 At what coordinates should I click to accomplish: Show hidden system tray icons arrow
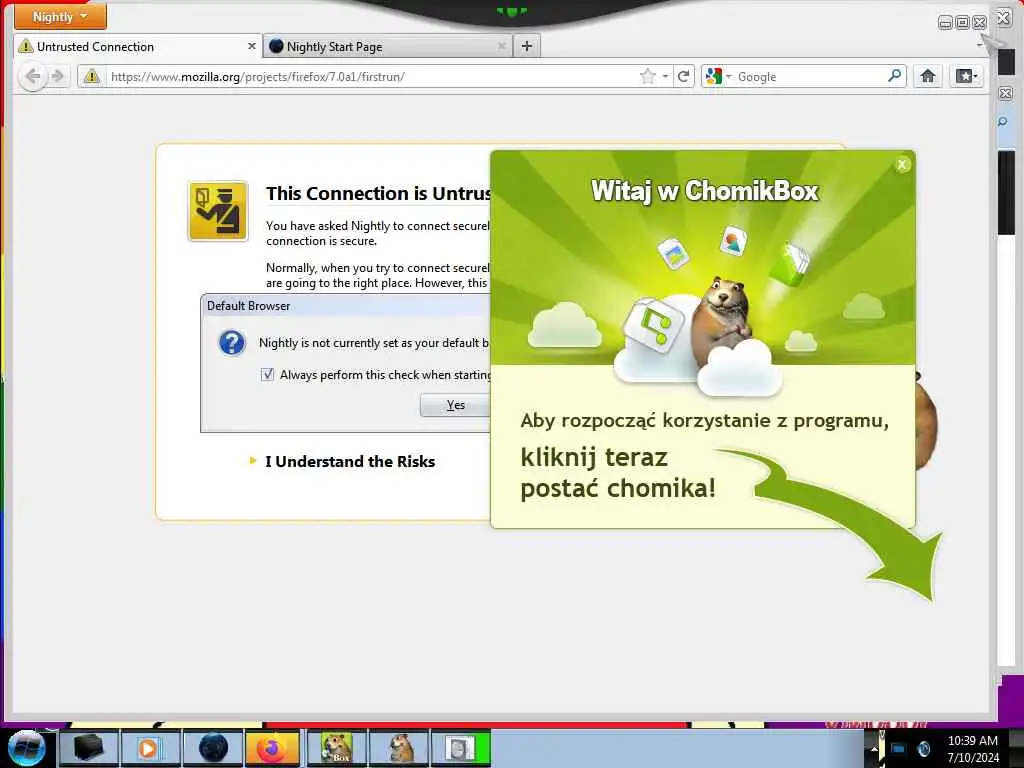[874, 749]
